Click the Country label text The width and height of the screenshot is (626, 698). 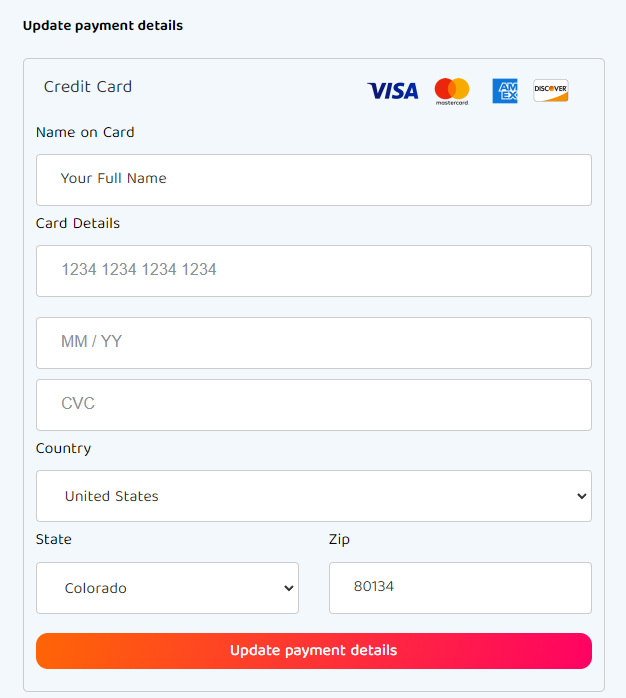(63, 448)
